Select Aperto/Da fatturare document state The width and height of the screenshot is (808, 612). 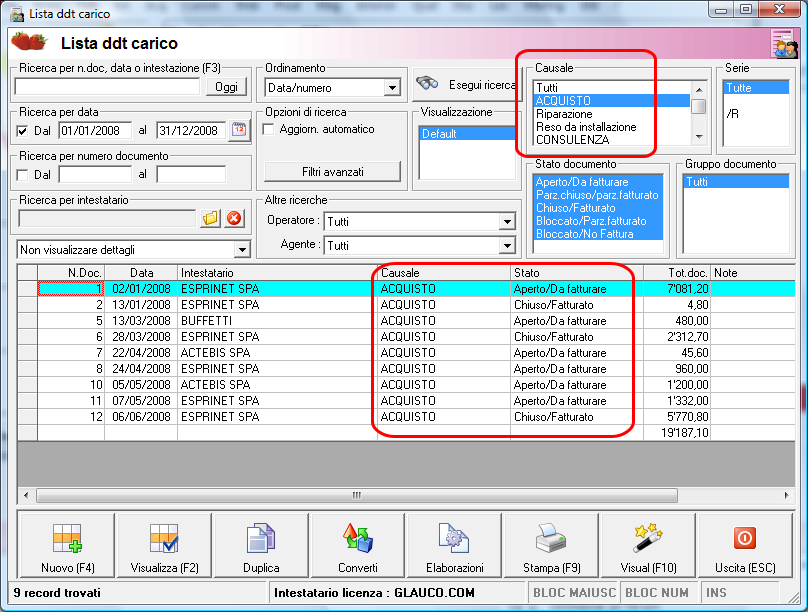[598, 182]
